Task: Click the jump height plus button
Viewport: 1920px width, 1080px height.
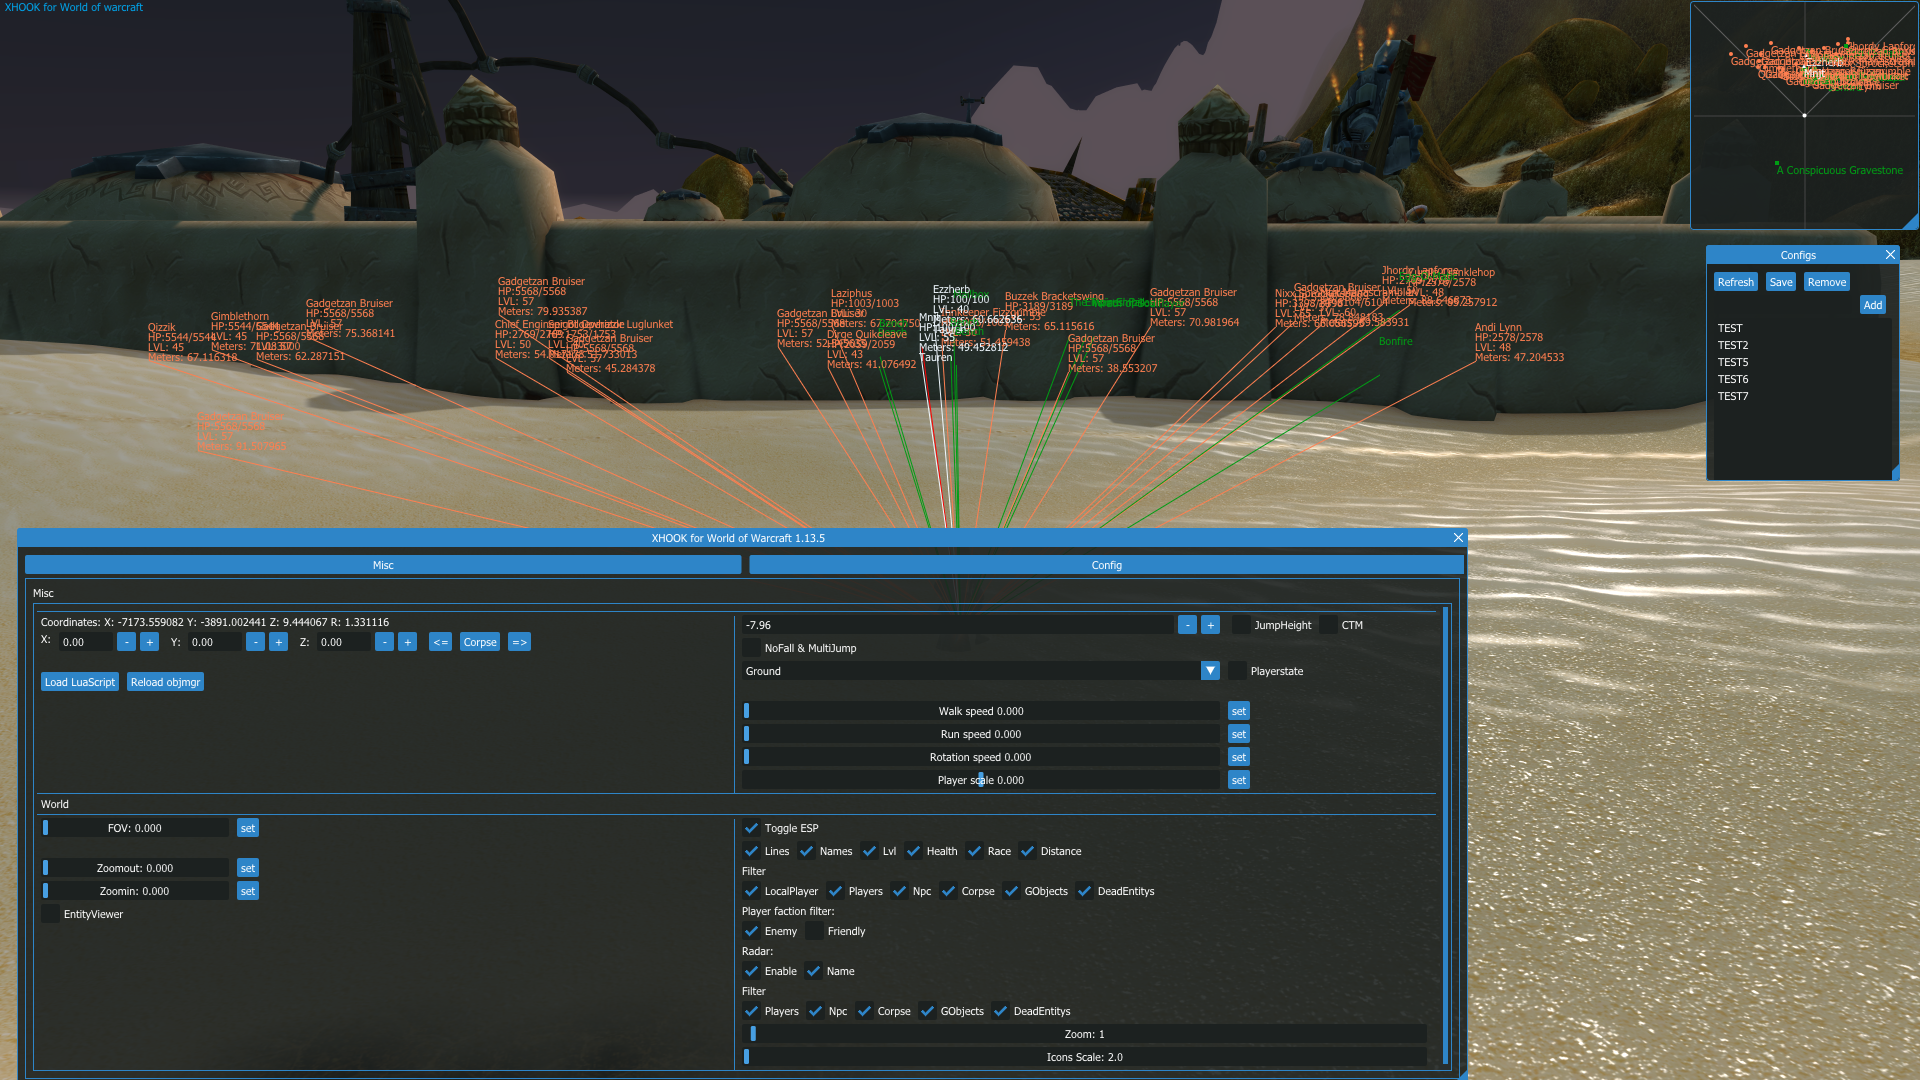Action: coord(1210,625)
